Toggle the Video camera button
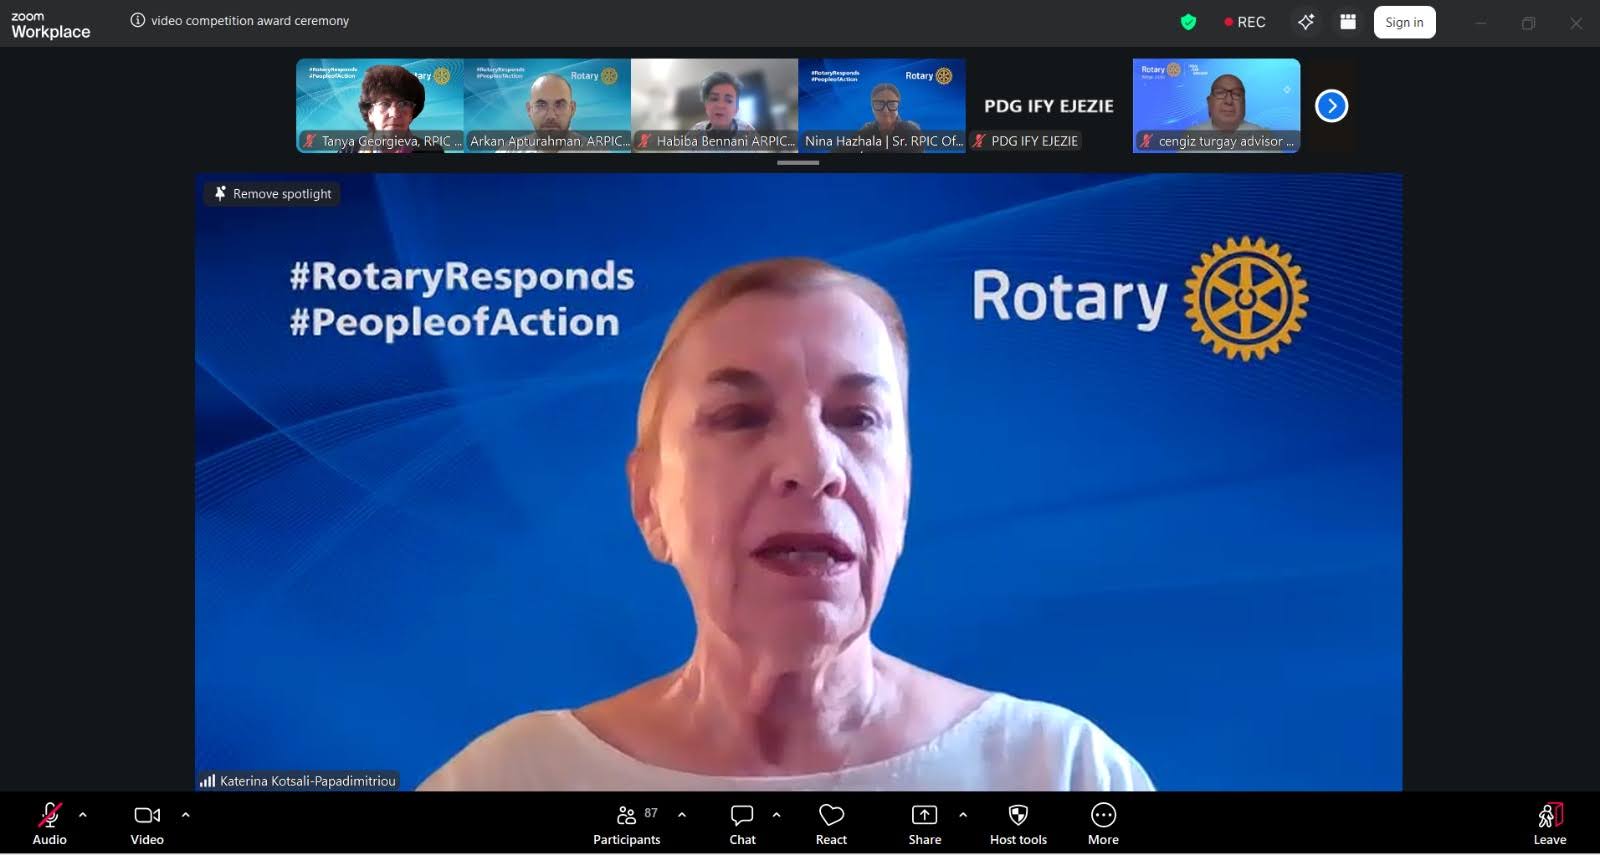 [147, 824]
